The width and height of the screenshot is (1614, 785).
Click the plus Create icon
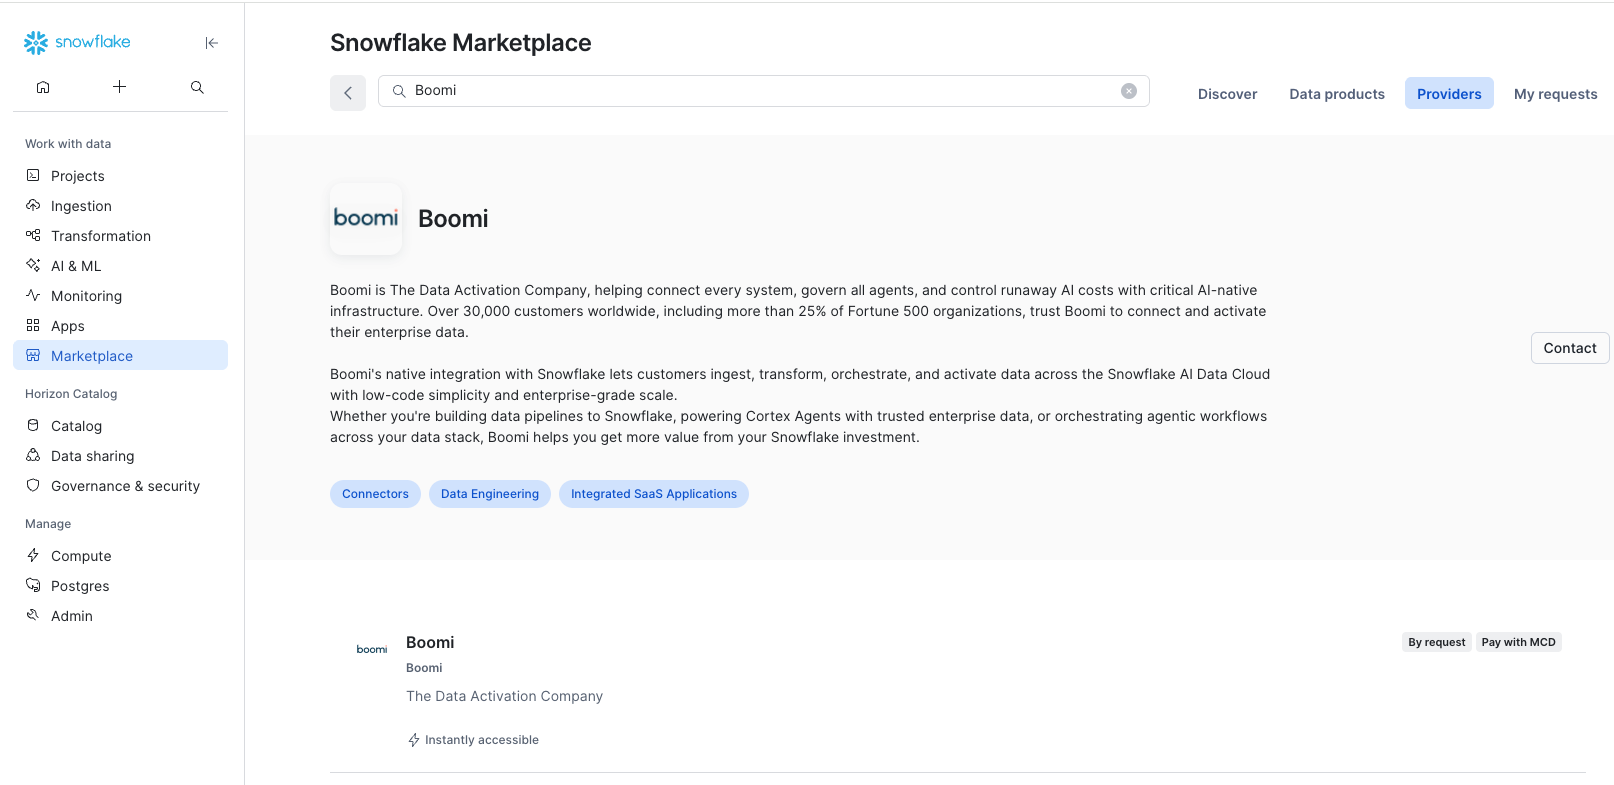119,87
